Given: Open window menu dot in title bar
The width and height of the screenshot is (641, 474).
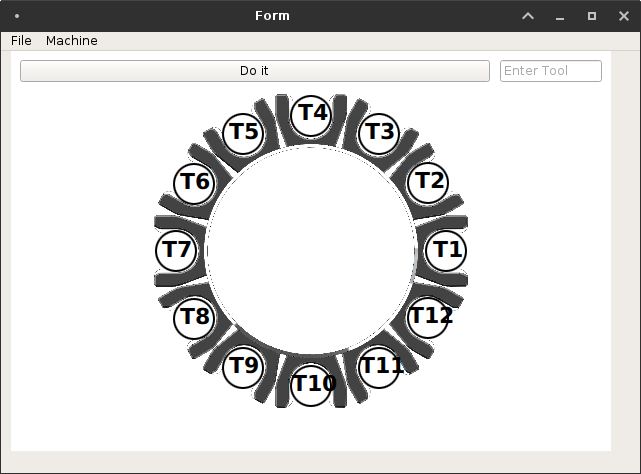Looking at the screenshot, I should tap(17, 16).
